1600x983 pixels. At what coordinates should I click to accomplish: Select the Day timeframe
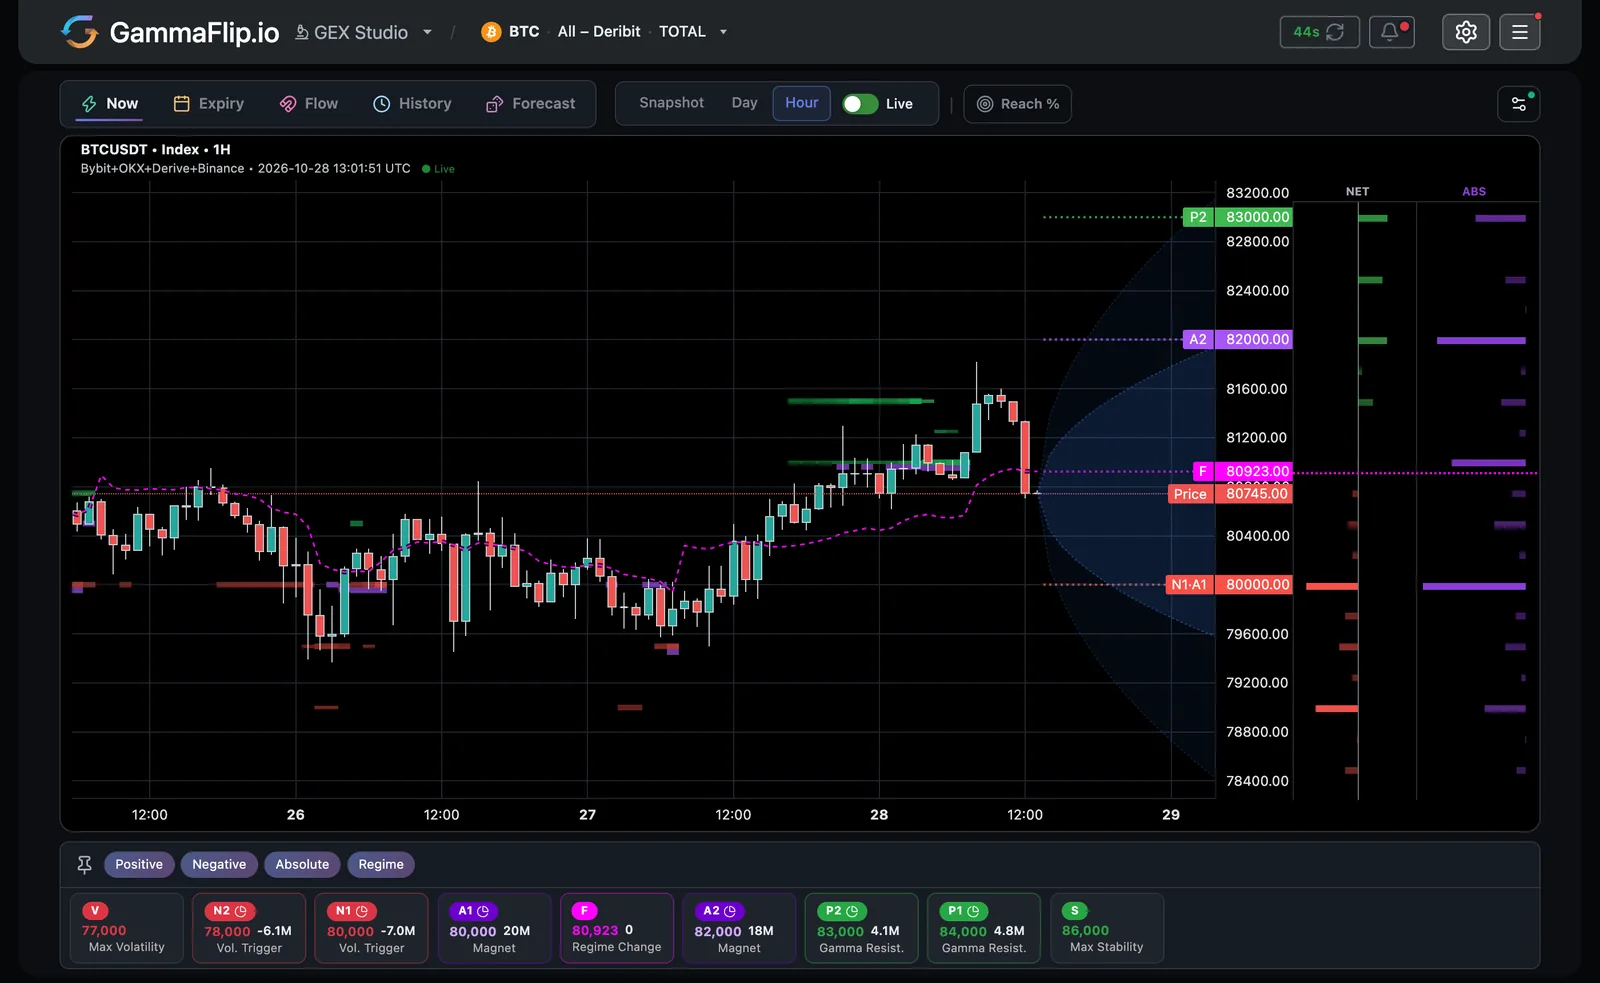(744, 103)
